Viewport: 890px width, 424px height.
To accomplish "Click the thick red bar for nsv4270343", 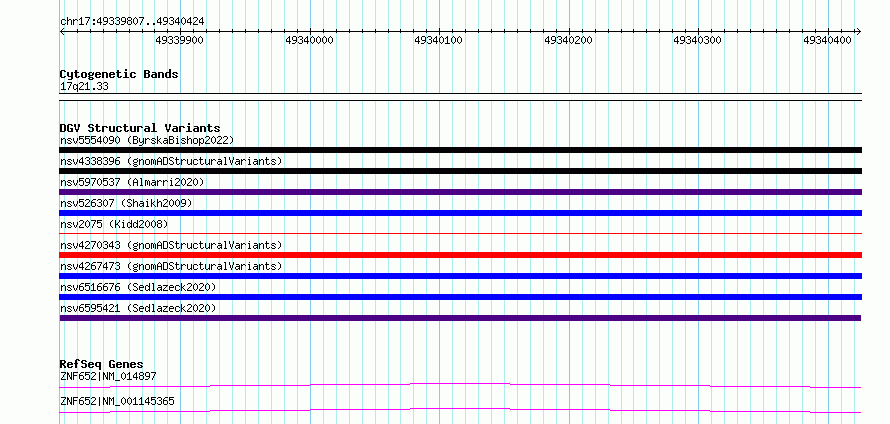I will point(460,255).
